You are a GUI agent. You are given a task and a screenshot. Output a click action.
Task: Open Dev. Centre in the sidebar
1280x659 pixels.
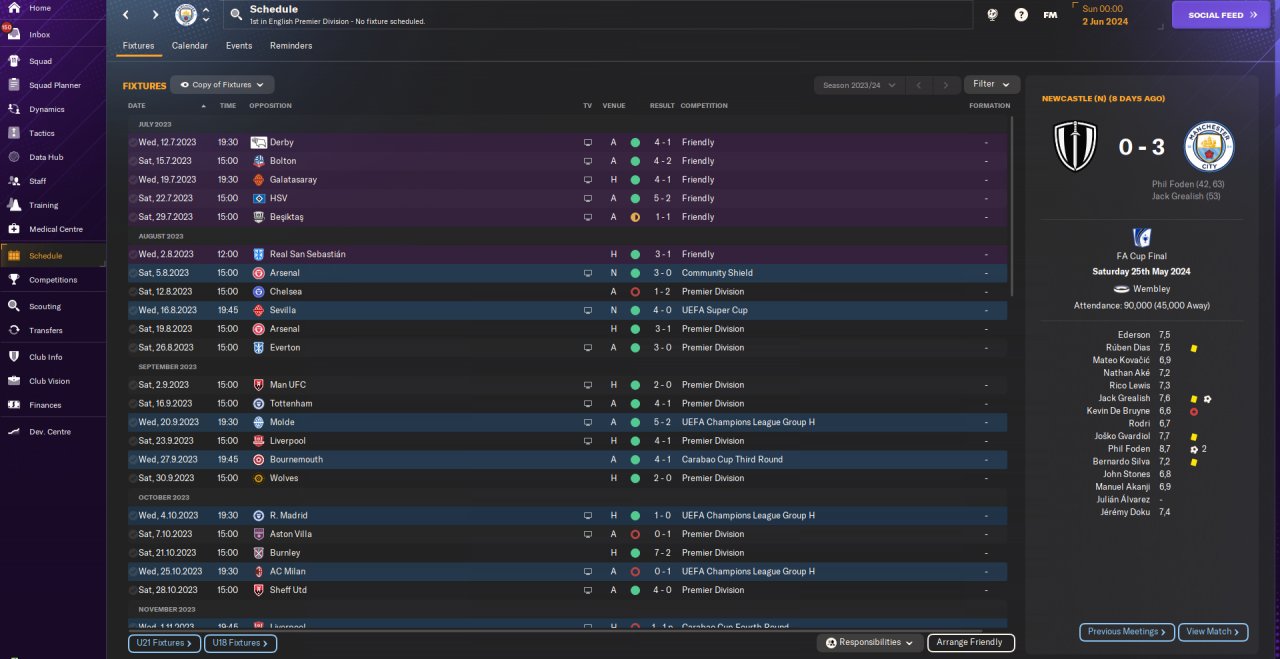tap(50, 432)
